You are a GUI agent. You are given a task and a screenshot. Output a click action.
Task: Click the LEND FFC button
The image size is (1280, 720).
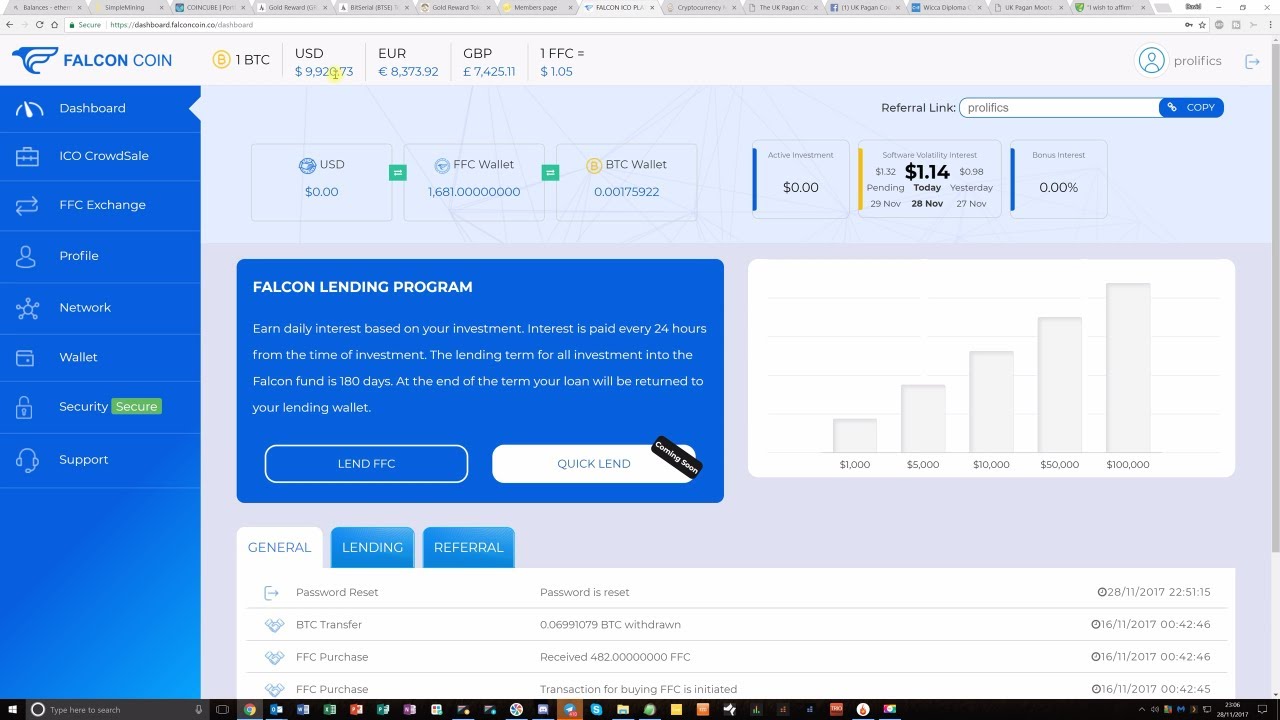[366, 464]
